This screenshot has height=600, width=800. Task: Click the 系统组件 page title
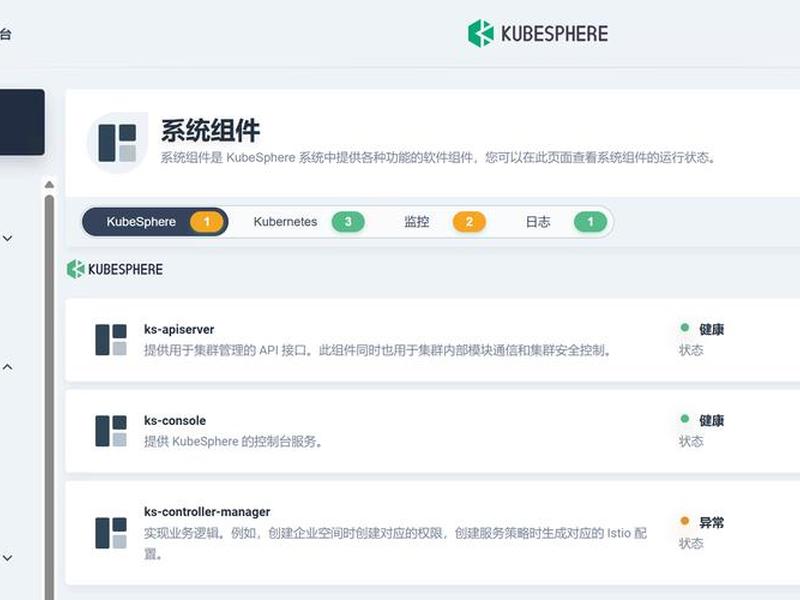[x=211, y=131]
